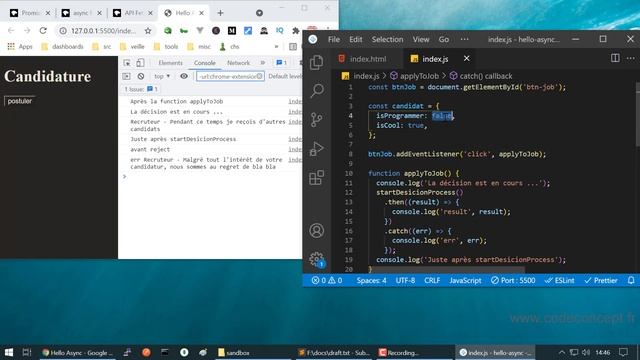Open the Default levels dropdown in the console
The image size is (640, 360).
click(x=285, y=76)
